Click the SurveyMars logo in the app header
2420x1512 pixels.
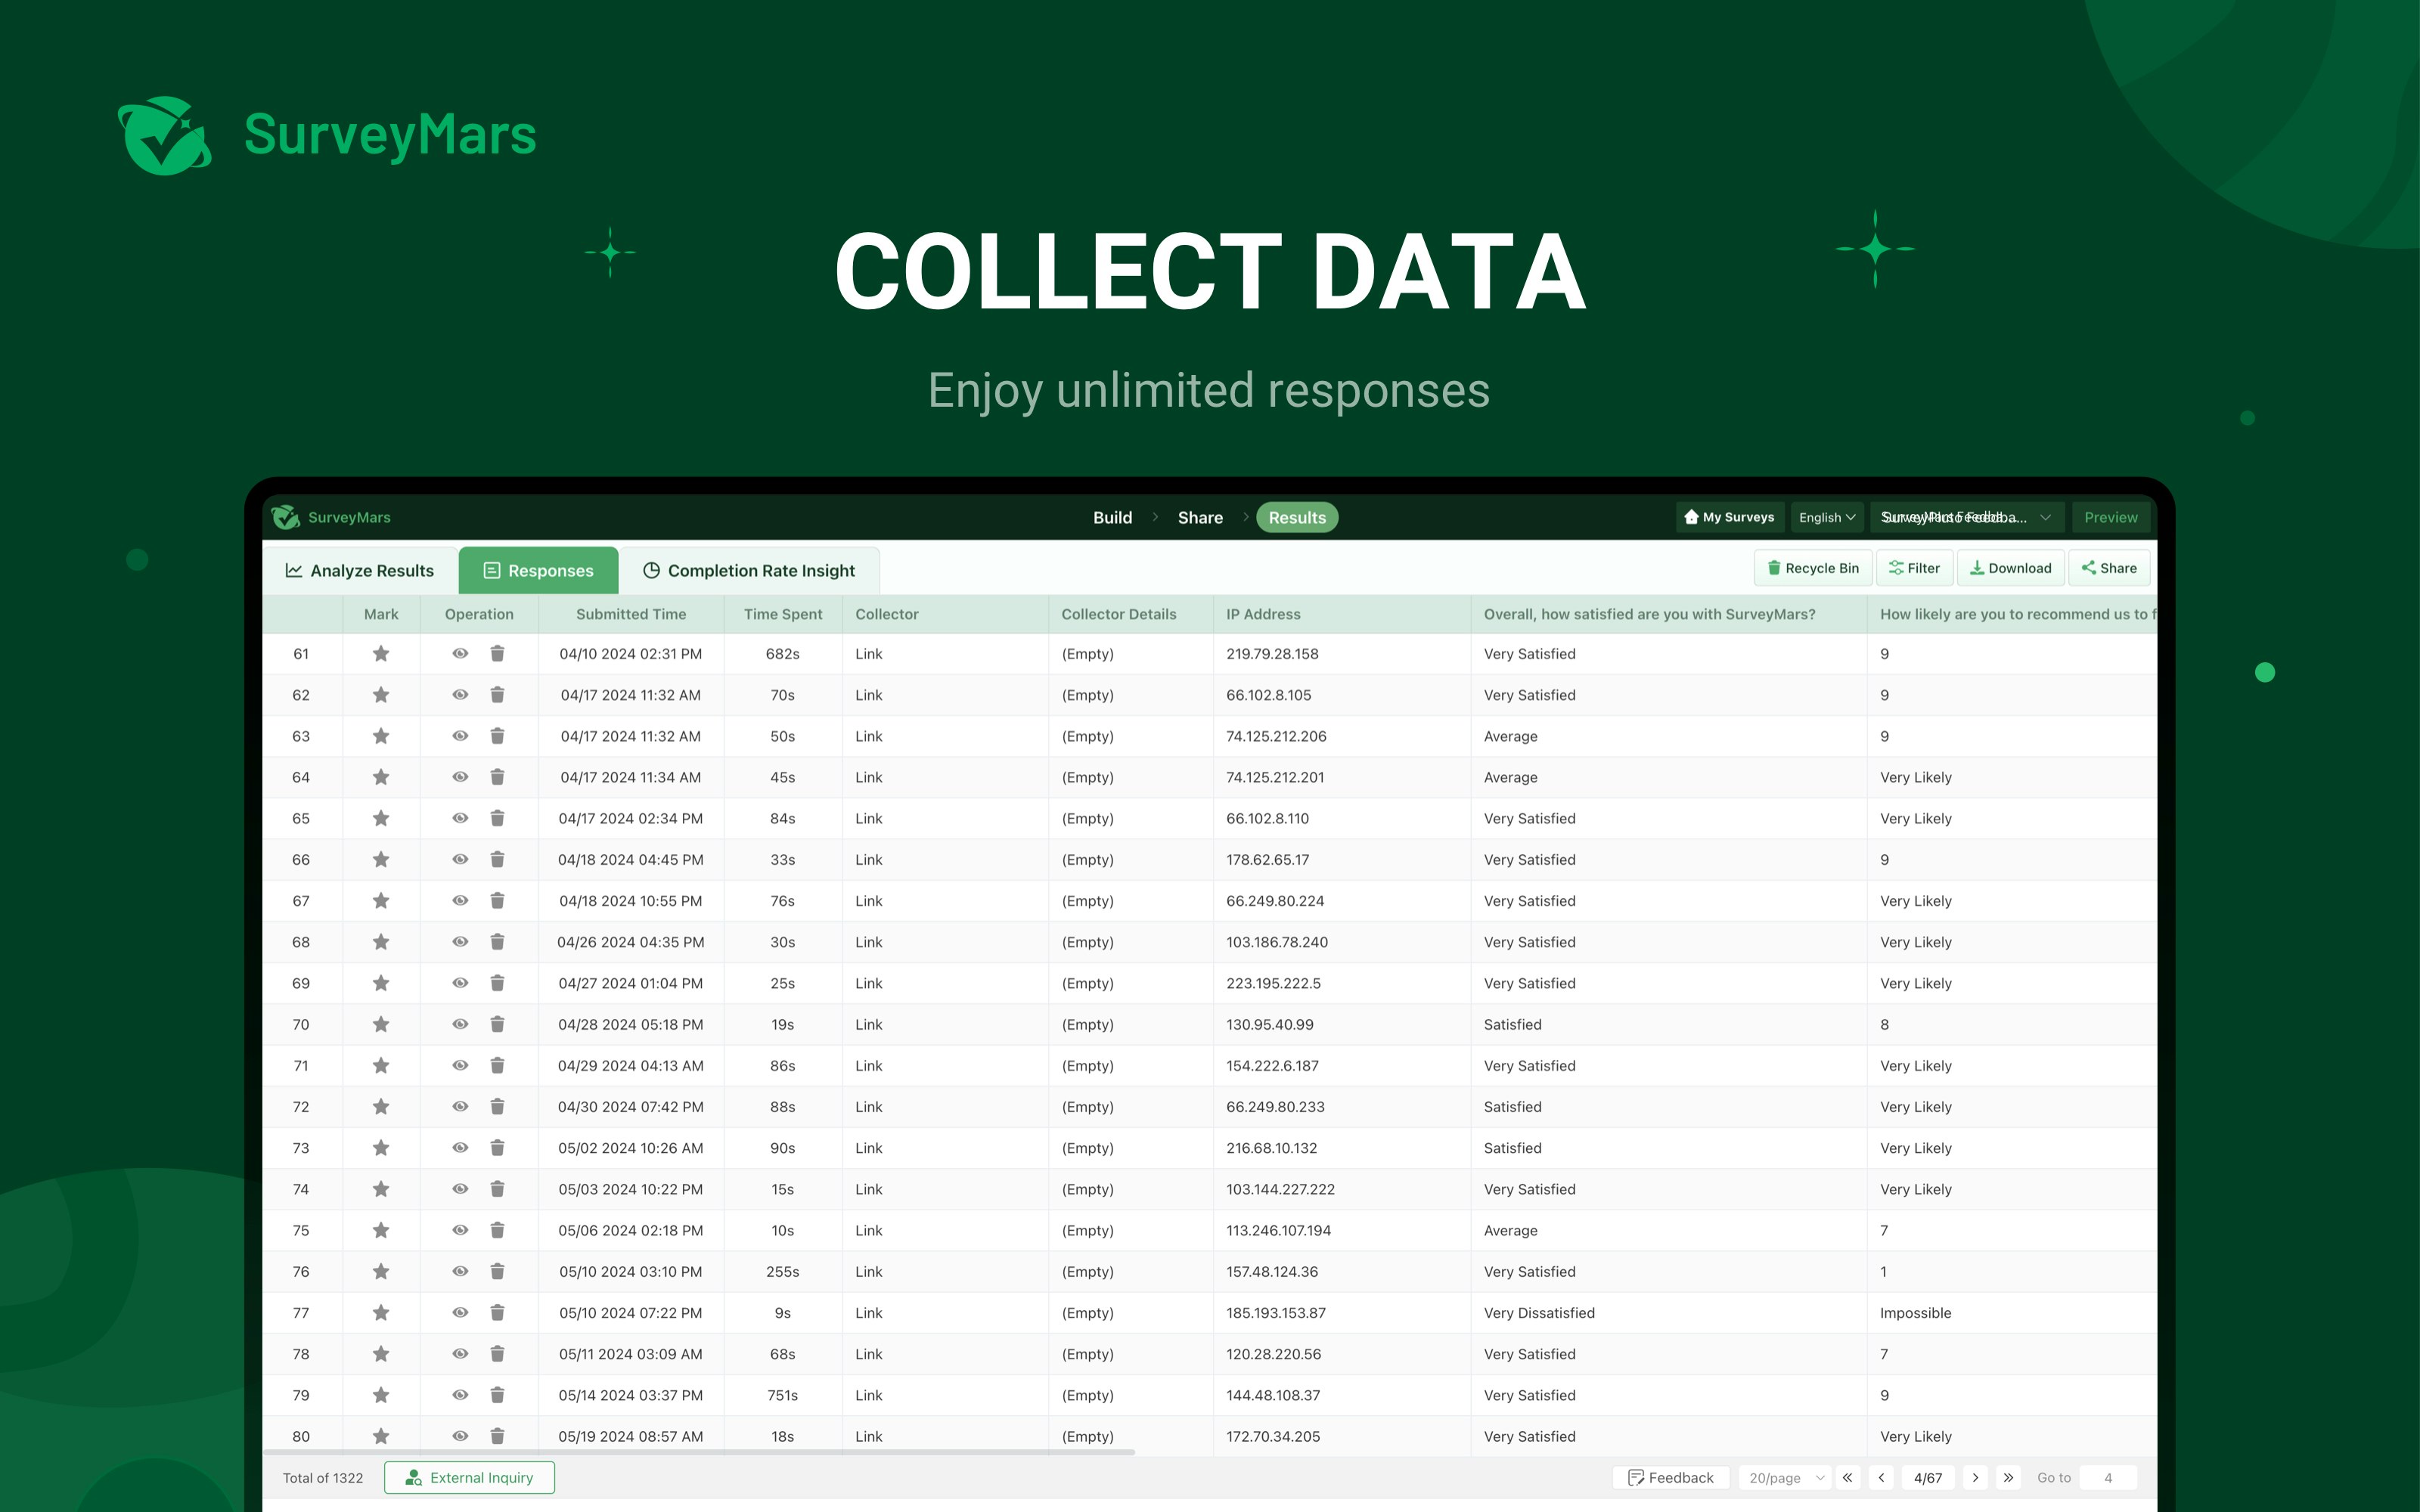331,517
